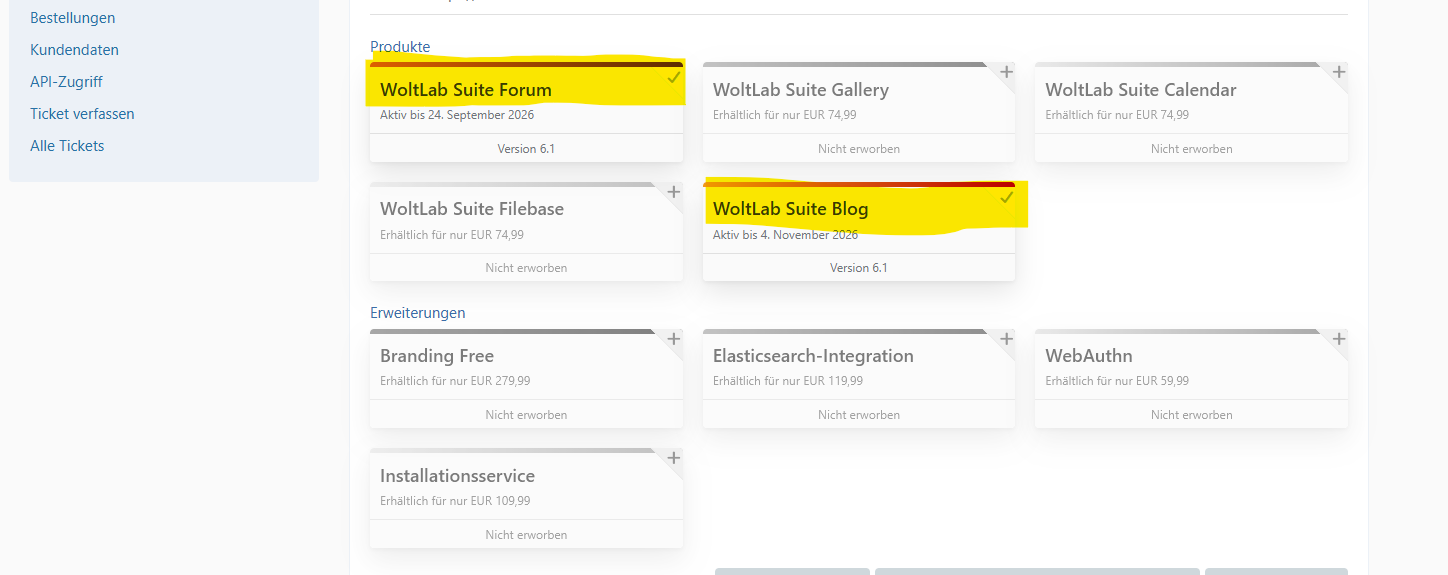Select the WoltLab Suite Gallery product title
The width and height of the screenshot is (1448, 575).
tap(800, 90)
